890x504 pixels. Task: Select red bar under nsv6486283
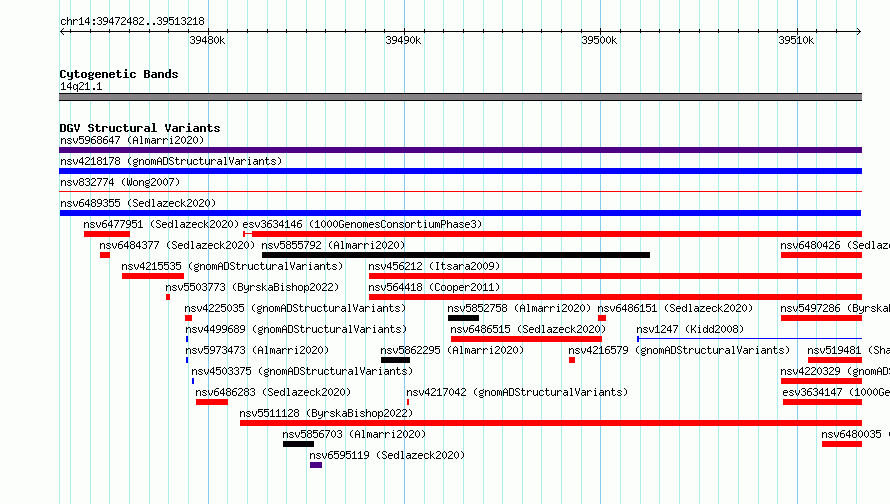212,402
